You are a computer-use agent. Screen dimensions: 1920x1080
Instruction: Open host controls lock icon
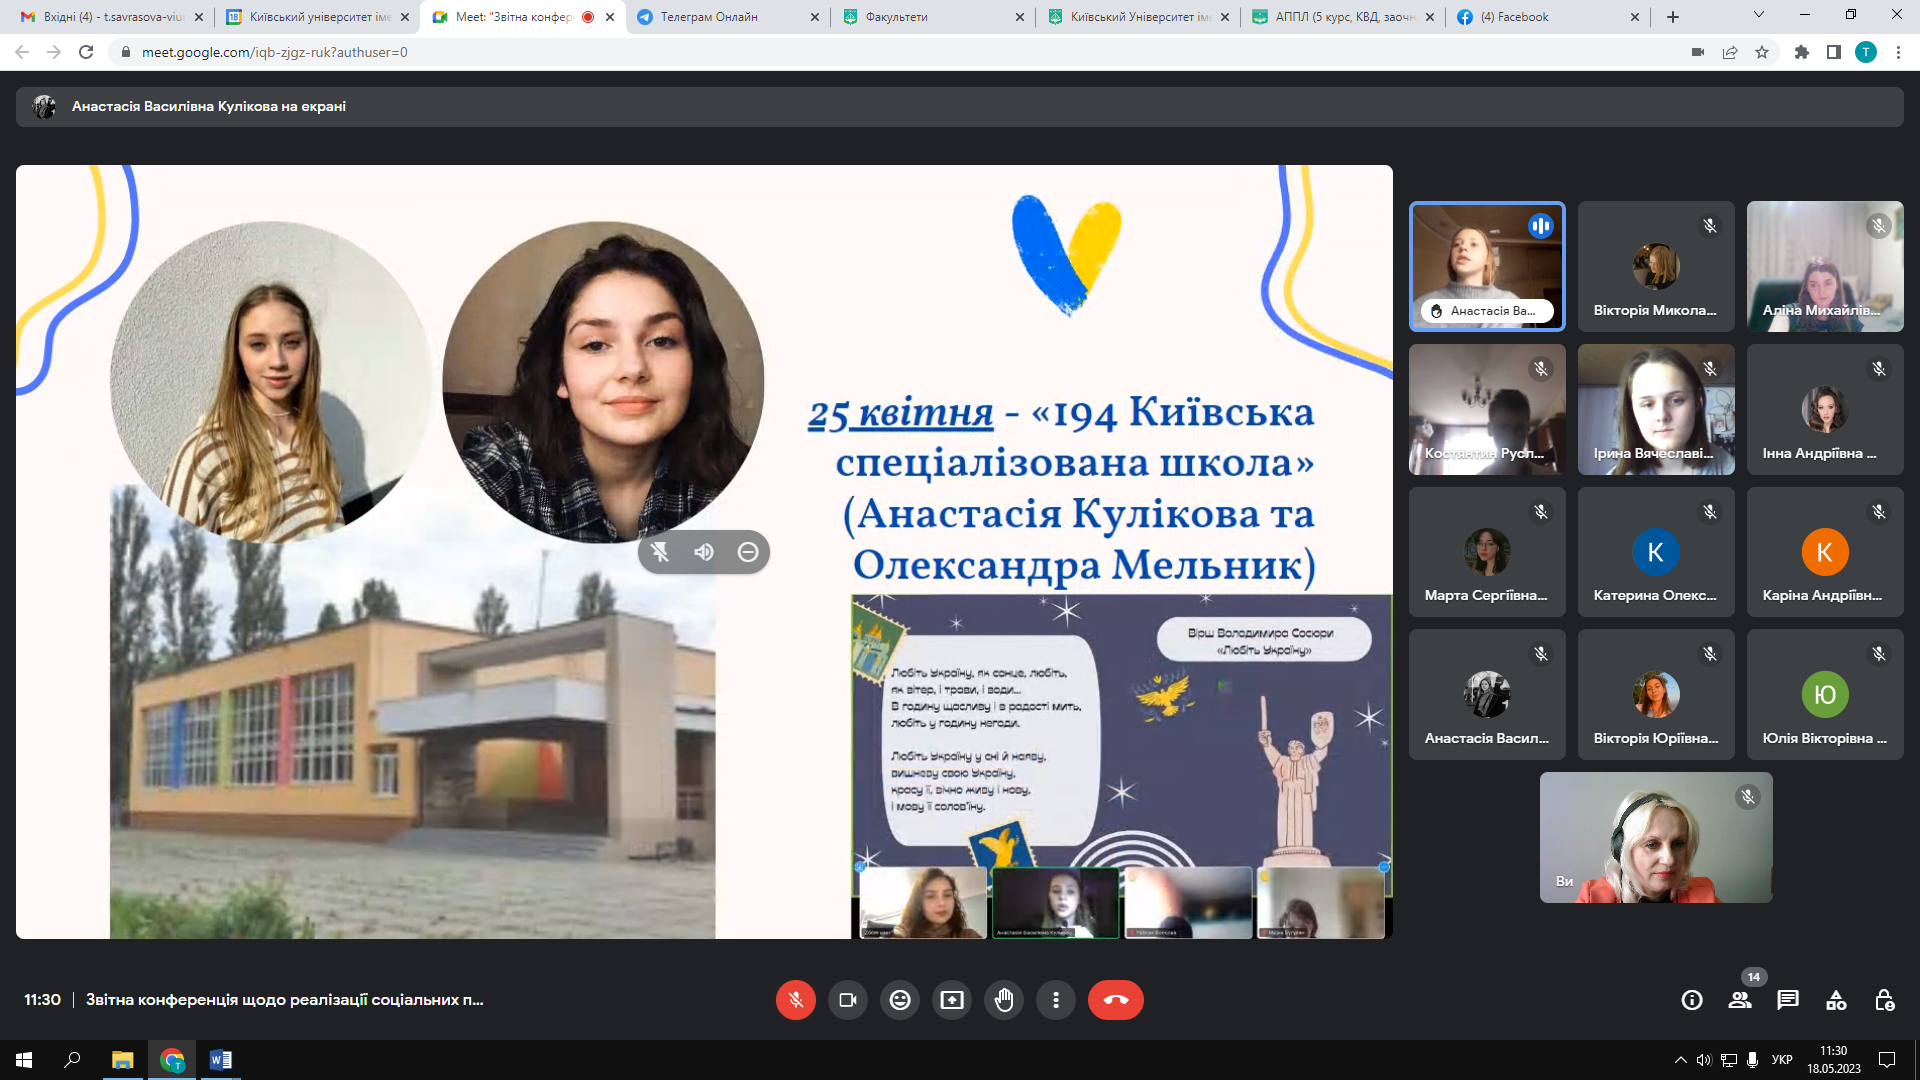click(x=1884, y=1000)
